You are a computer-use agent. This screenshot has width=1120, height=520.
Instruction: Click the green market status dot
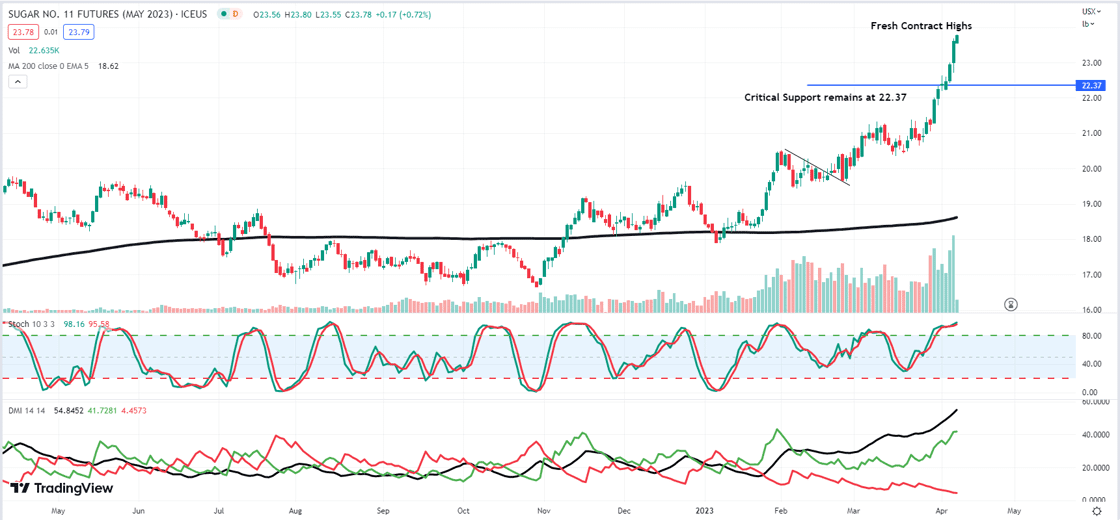224,13
